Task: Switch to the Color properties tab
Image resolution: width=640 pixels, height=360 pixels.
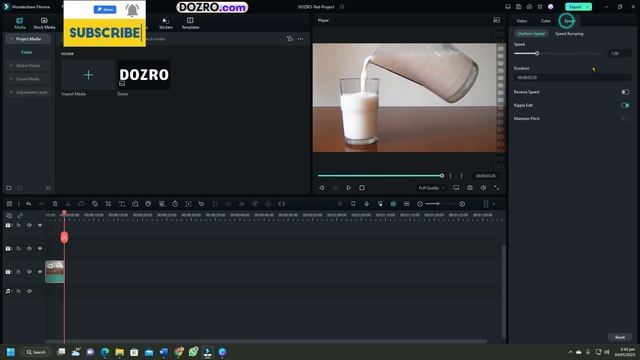Action: pyautogui.click(x=546, y=21)
